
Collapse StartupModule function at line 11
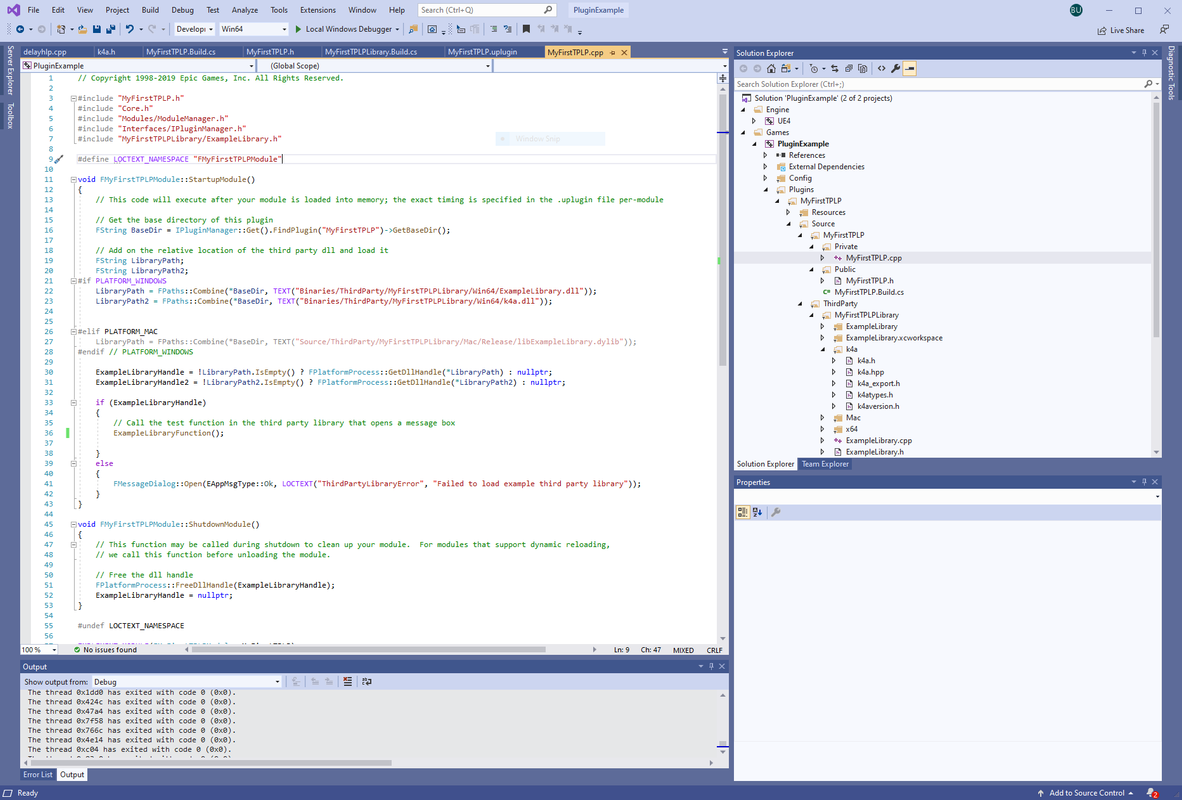[73, 179]
